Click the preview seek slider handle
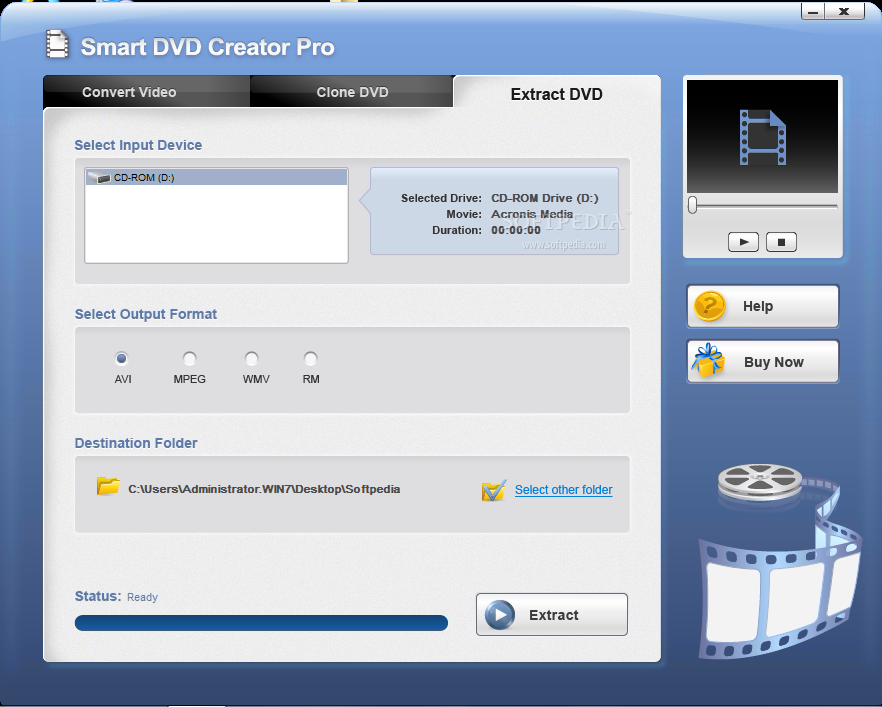This screenshot has height=707, width=882. pos(693,205)
